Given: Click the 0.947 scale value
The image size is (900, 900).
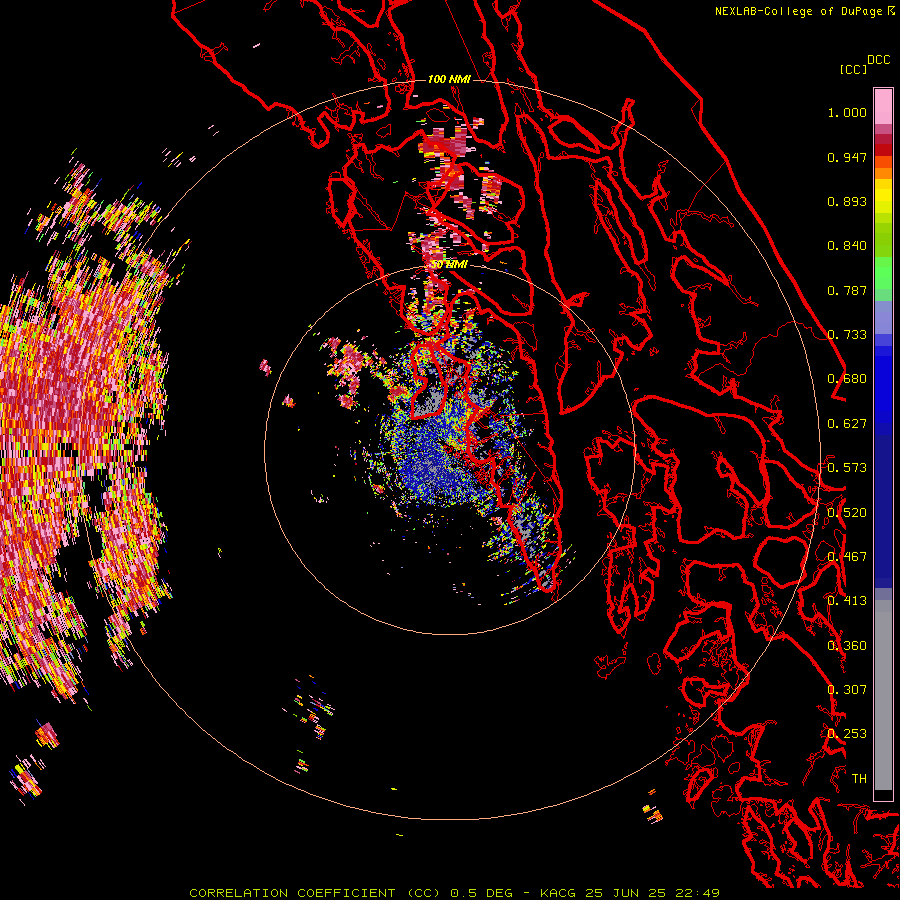Looking at the screenshot, I should pos(847,157).
